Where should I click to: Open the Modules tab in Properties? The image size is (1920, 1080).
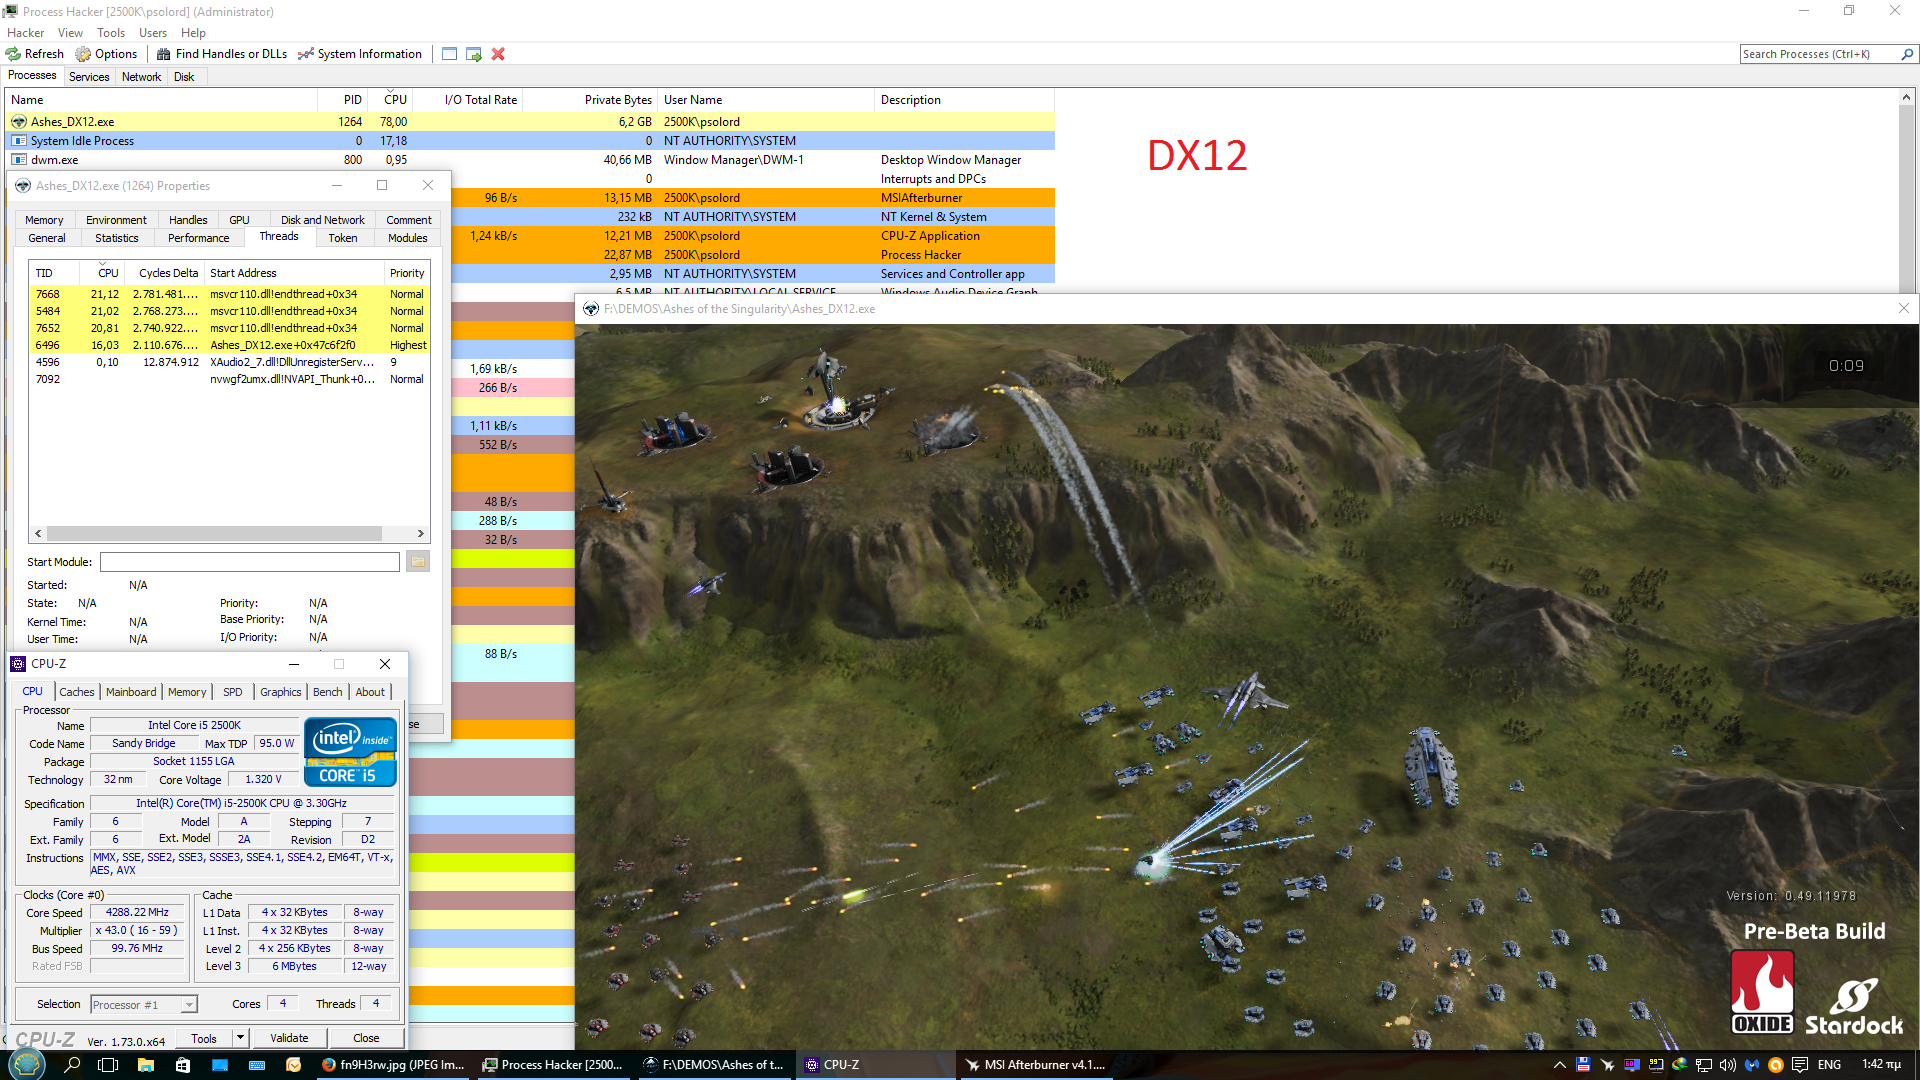408,238
